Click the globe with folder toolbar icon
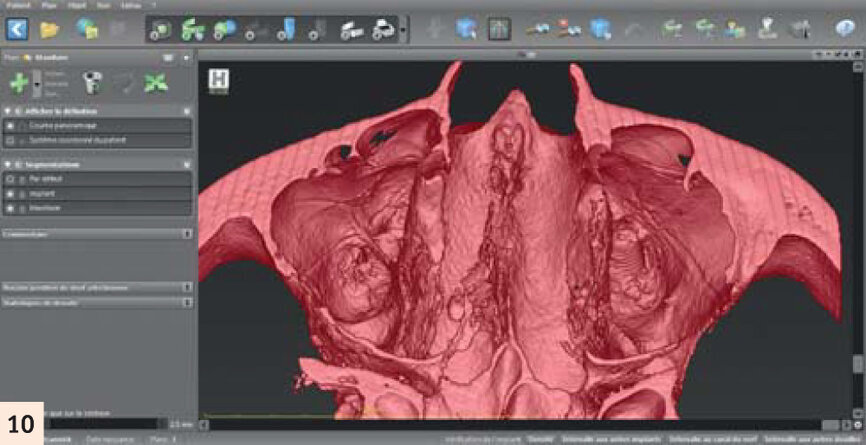 click(x=87, y=29)
